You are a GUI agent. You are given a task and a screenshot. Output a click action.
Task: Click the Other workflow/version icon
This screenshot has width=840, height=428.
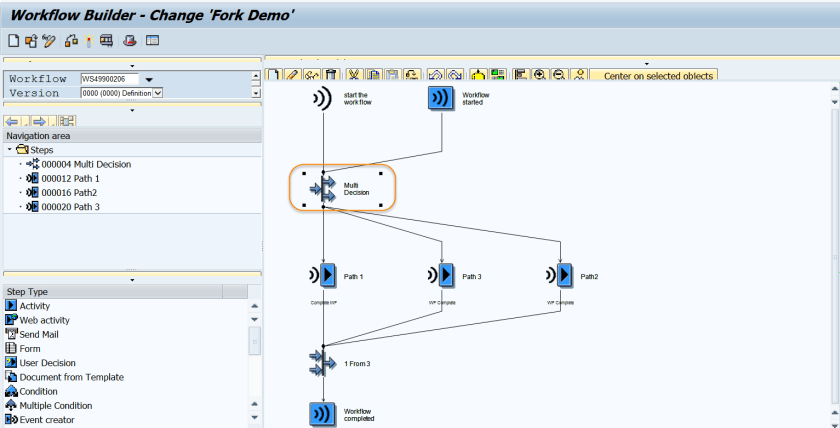(31, 41)
